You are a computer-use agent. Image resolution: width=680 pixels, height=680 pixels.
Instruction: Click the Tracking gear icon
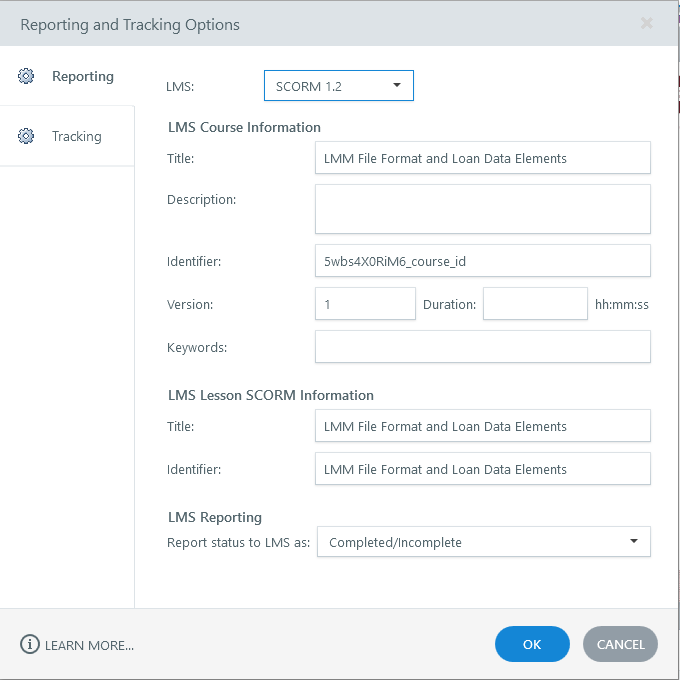pyautogui.click(x=27, y=136)
